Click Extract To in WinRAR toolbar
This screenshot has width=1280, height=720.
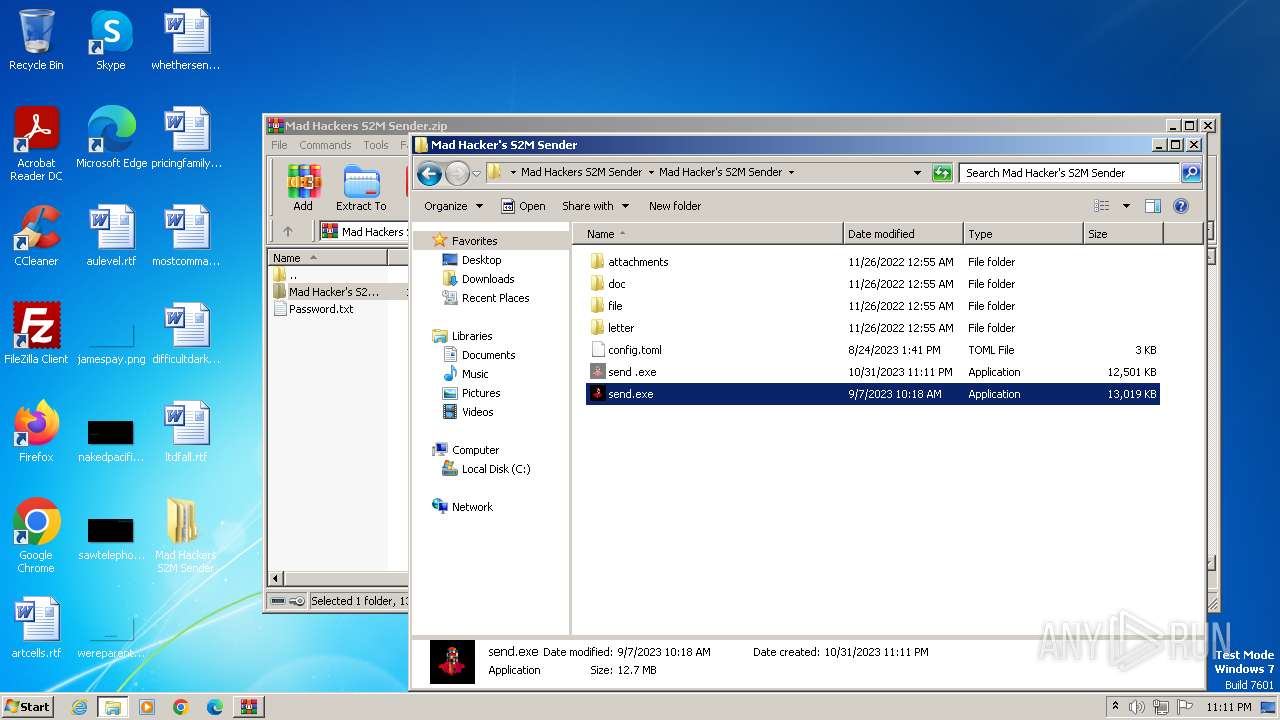[361, 188]
